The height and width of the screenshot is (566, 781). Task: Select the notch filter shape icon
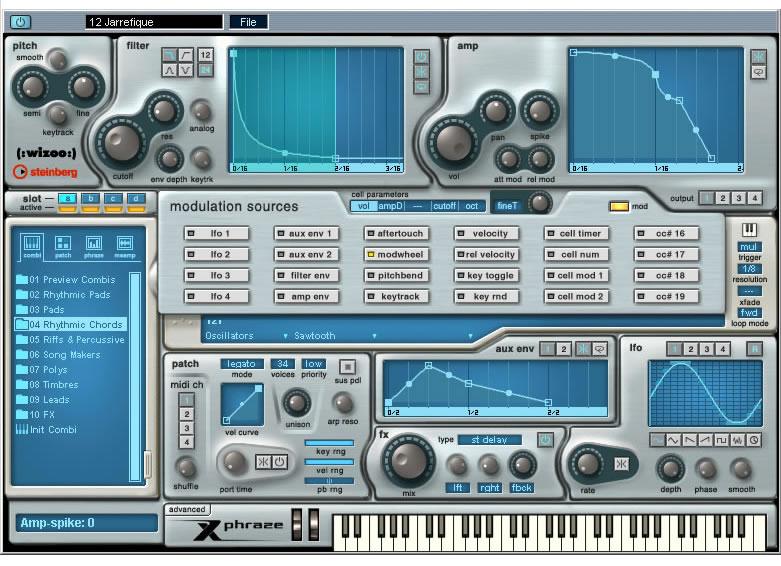click(185, 70)
